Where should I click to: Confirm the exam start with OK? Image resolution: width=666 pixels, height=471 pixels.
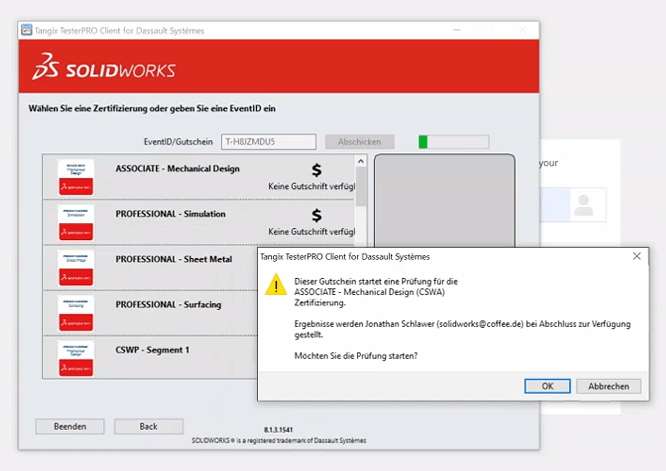547,386
